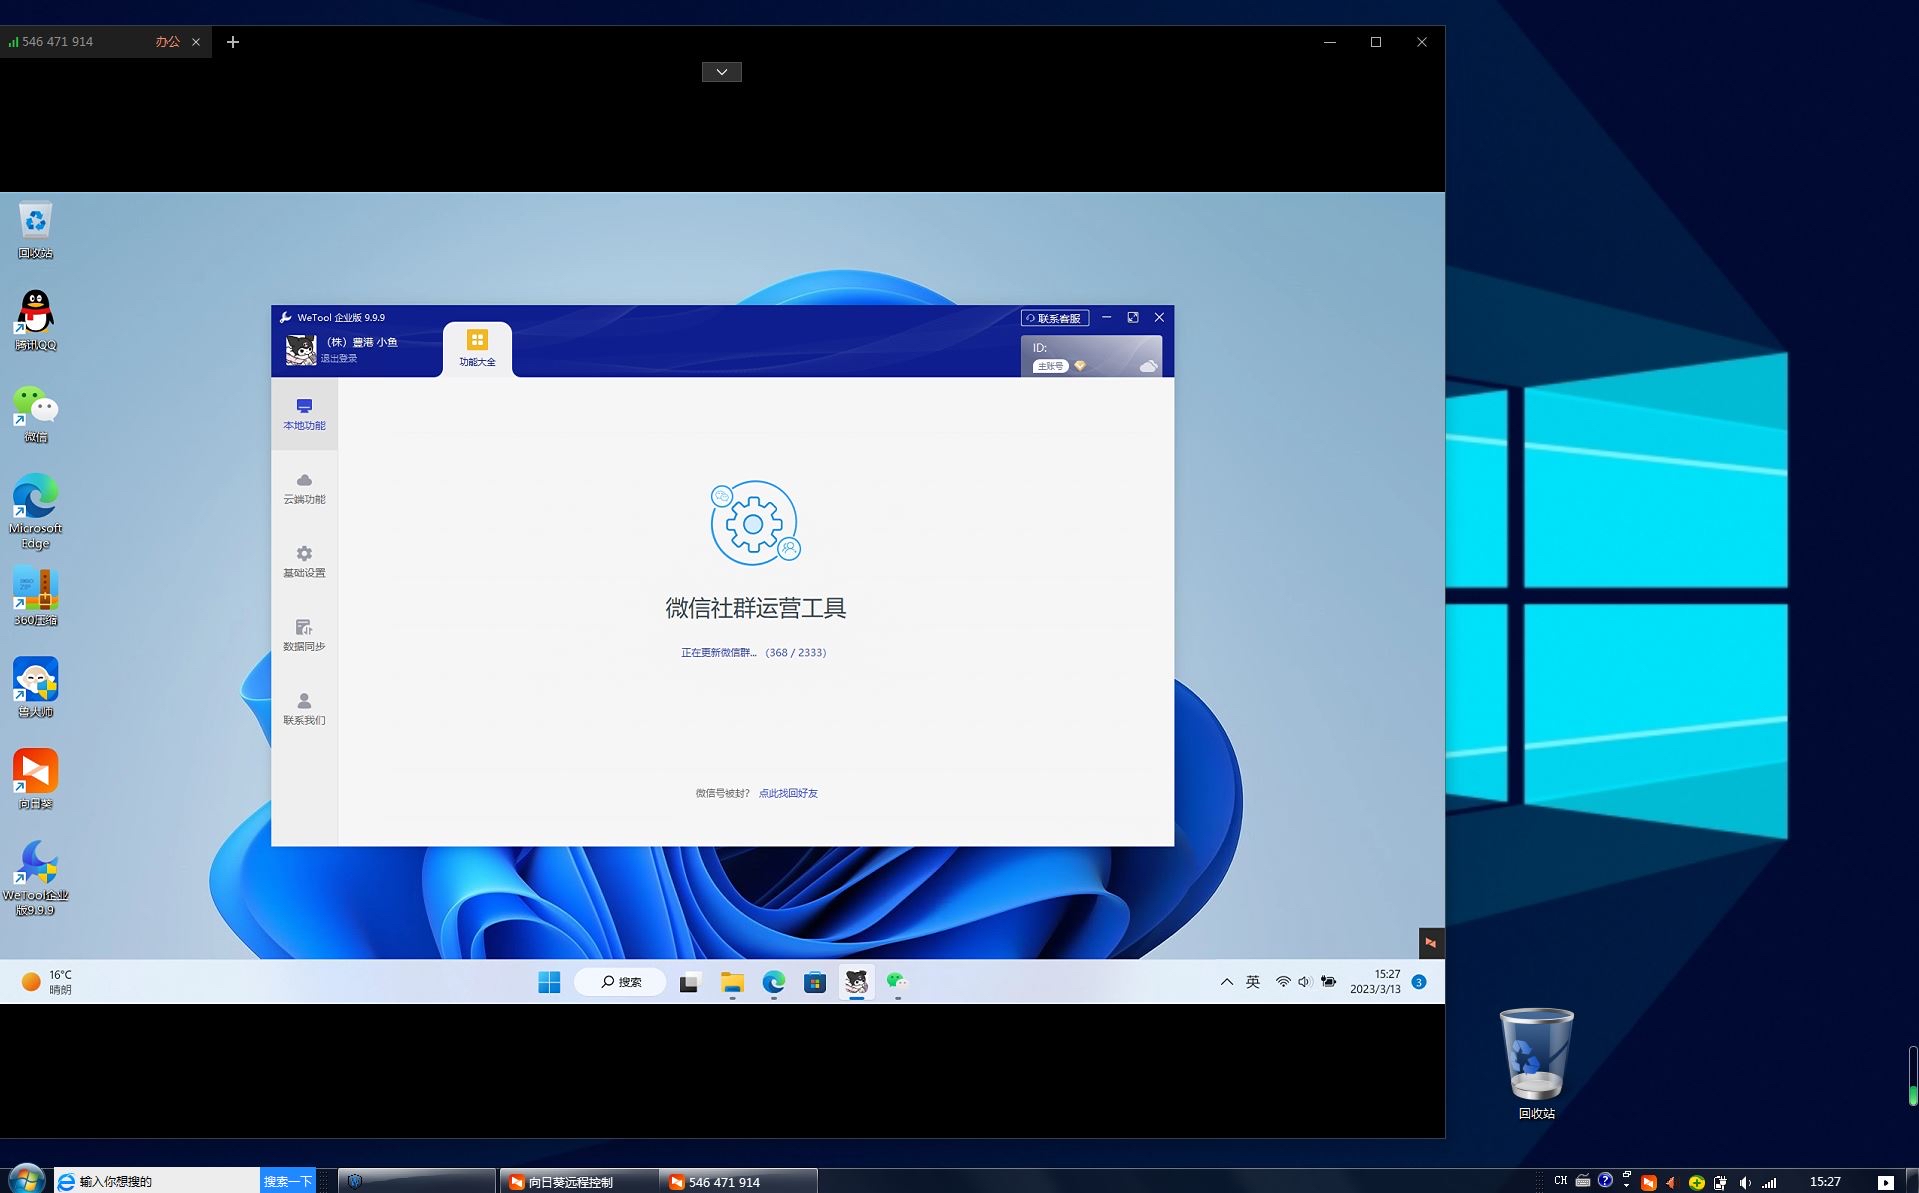Open Microsoft Edge desktop shortcut

point(35,511)
